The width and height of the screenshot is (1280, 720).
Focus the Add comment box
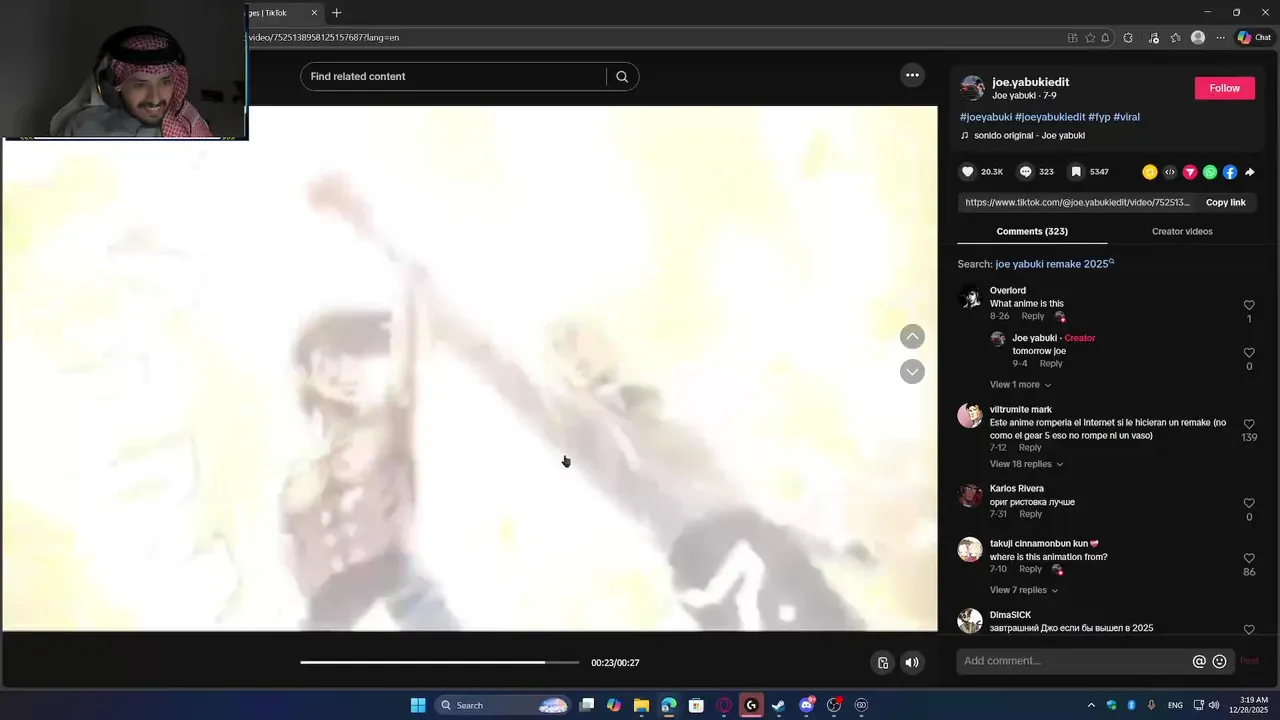click(1074, 661)
